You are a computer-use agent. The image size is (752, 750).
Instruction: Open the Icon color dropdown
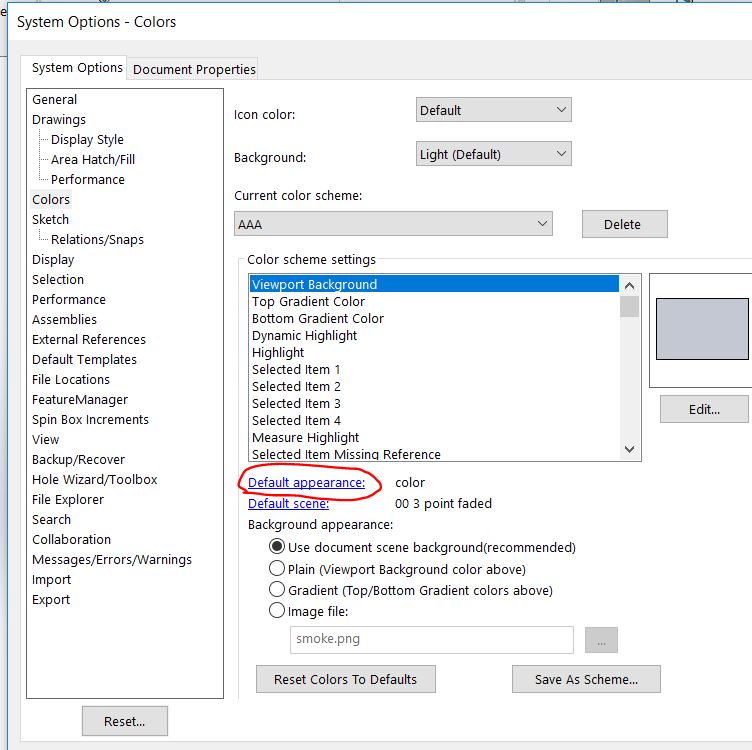pos(493,110)
